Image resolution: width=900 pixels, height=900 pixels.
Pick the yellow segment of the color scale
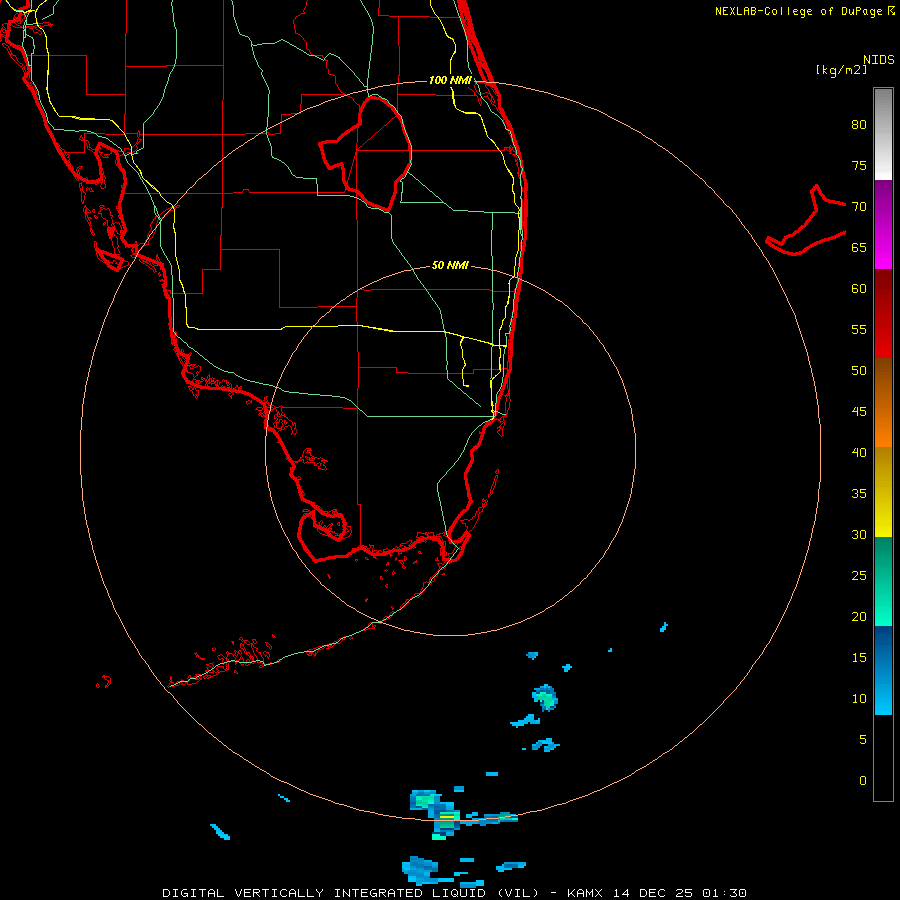coord(883,492)
